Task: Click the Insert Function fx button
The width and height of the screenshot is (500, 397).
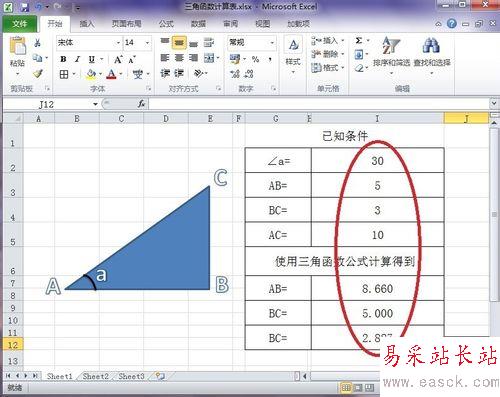Action: pos(141,104)
